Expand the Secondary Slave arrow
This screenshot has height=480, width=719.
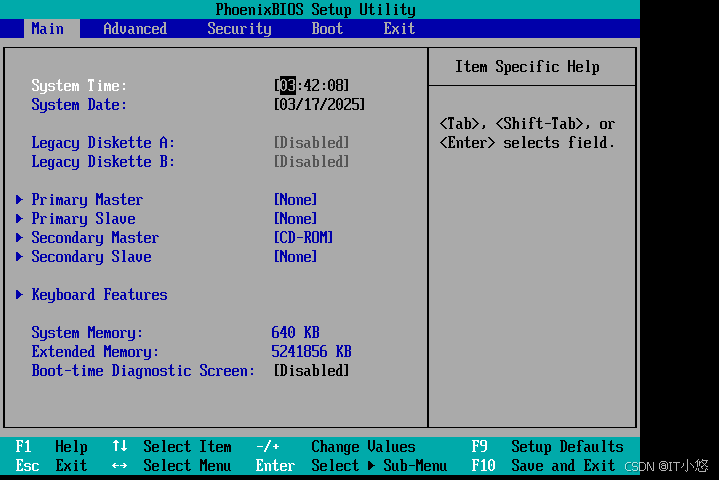[19, 256]
